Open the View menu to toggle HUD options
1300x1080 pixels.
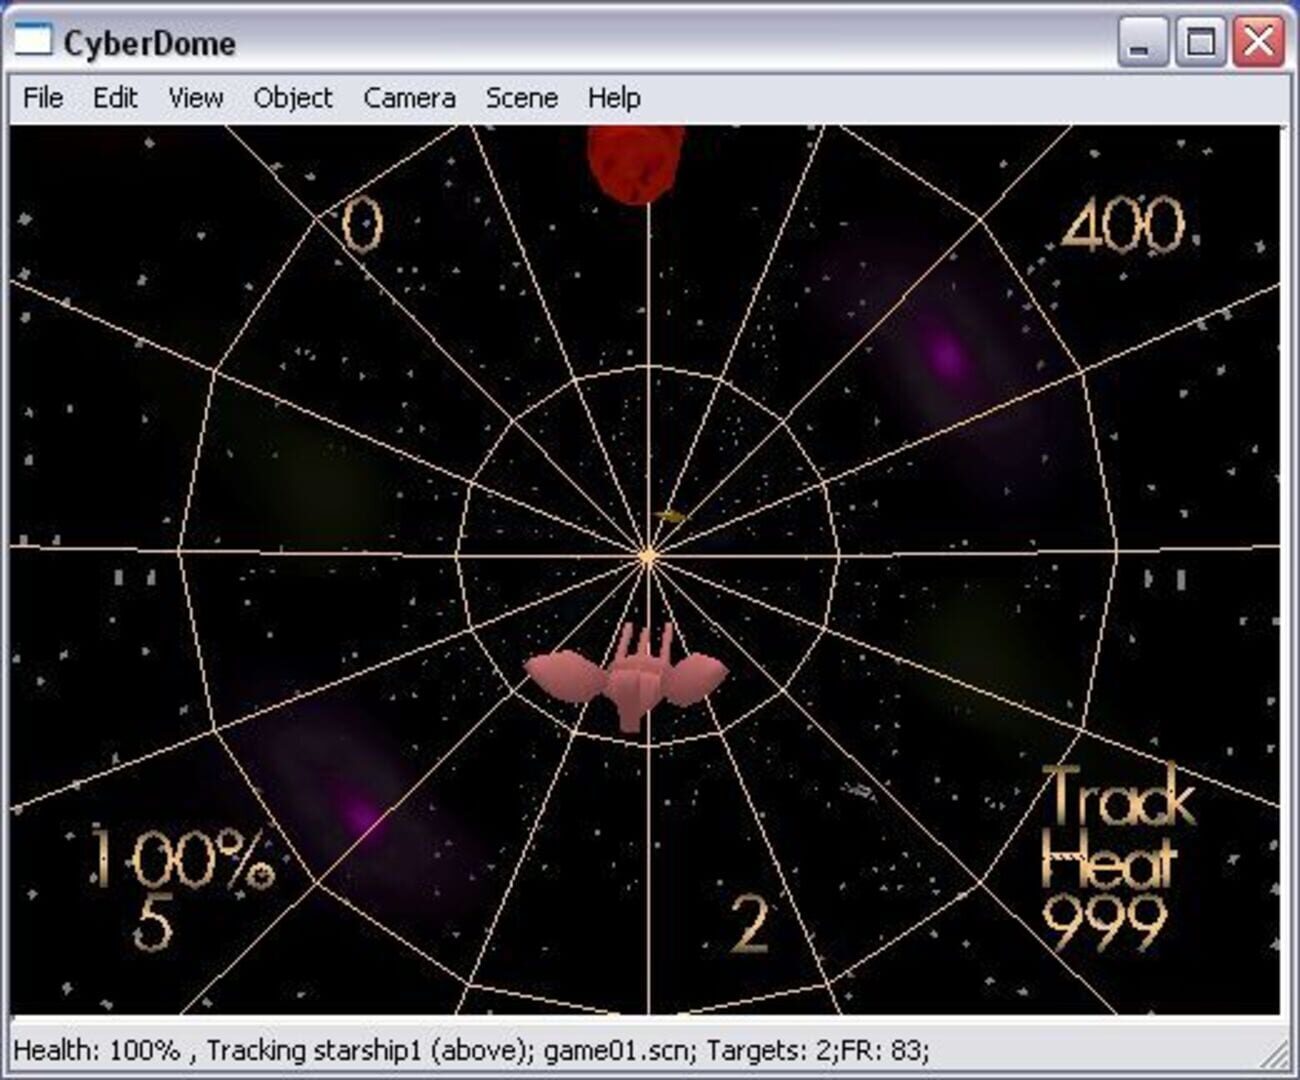click(x=196, y=97)
